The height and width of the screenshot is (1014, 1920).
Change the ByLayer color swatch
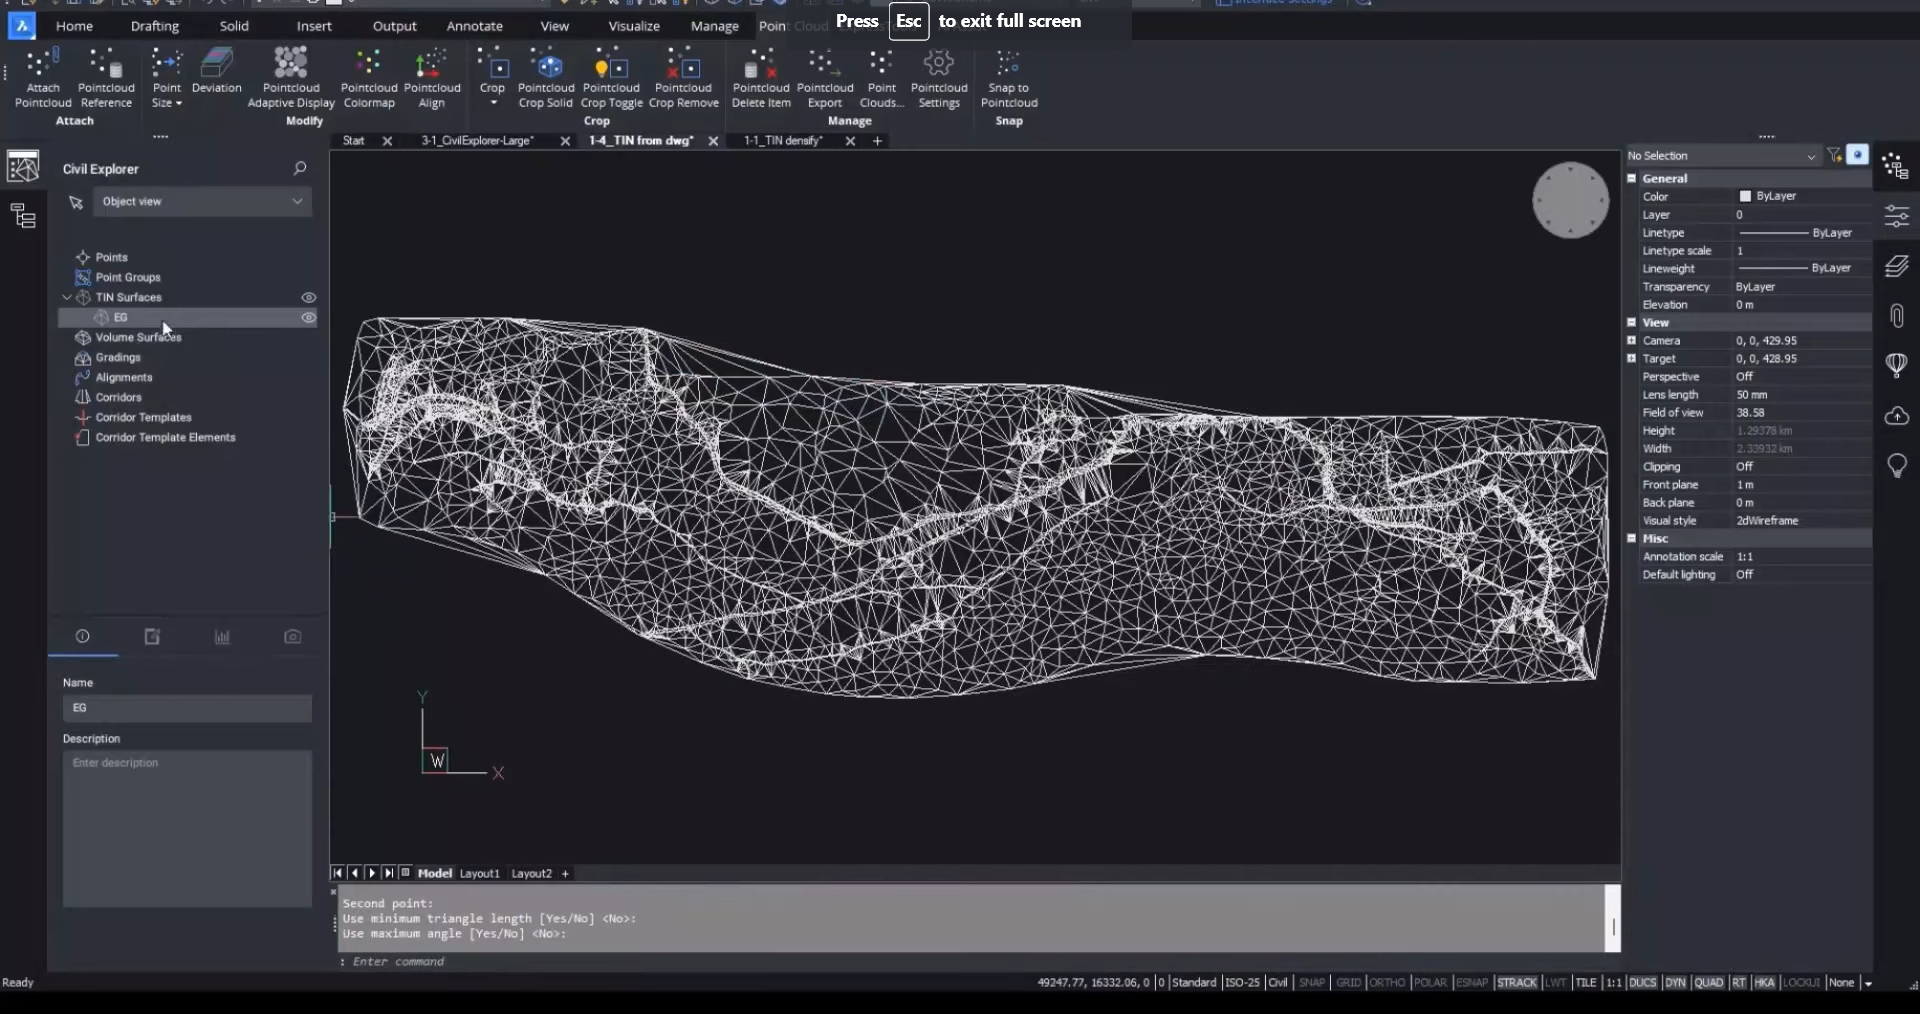[x=1745, y=196]
